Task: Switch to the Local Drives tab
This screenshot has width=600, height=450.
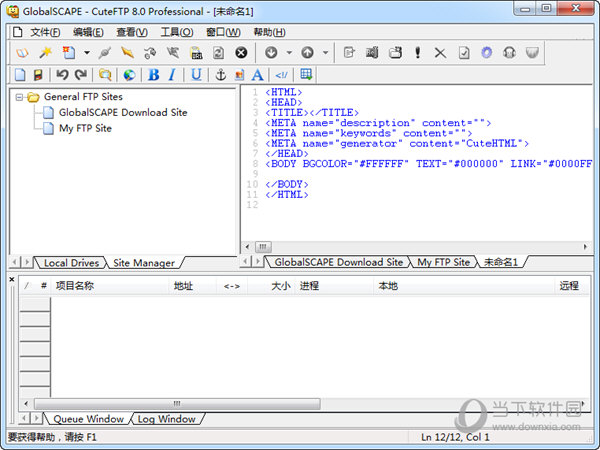Action: click(x=71, y=263)
